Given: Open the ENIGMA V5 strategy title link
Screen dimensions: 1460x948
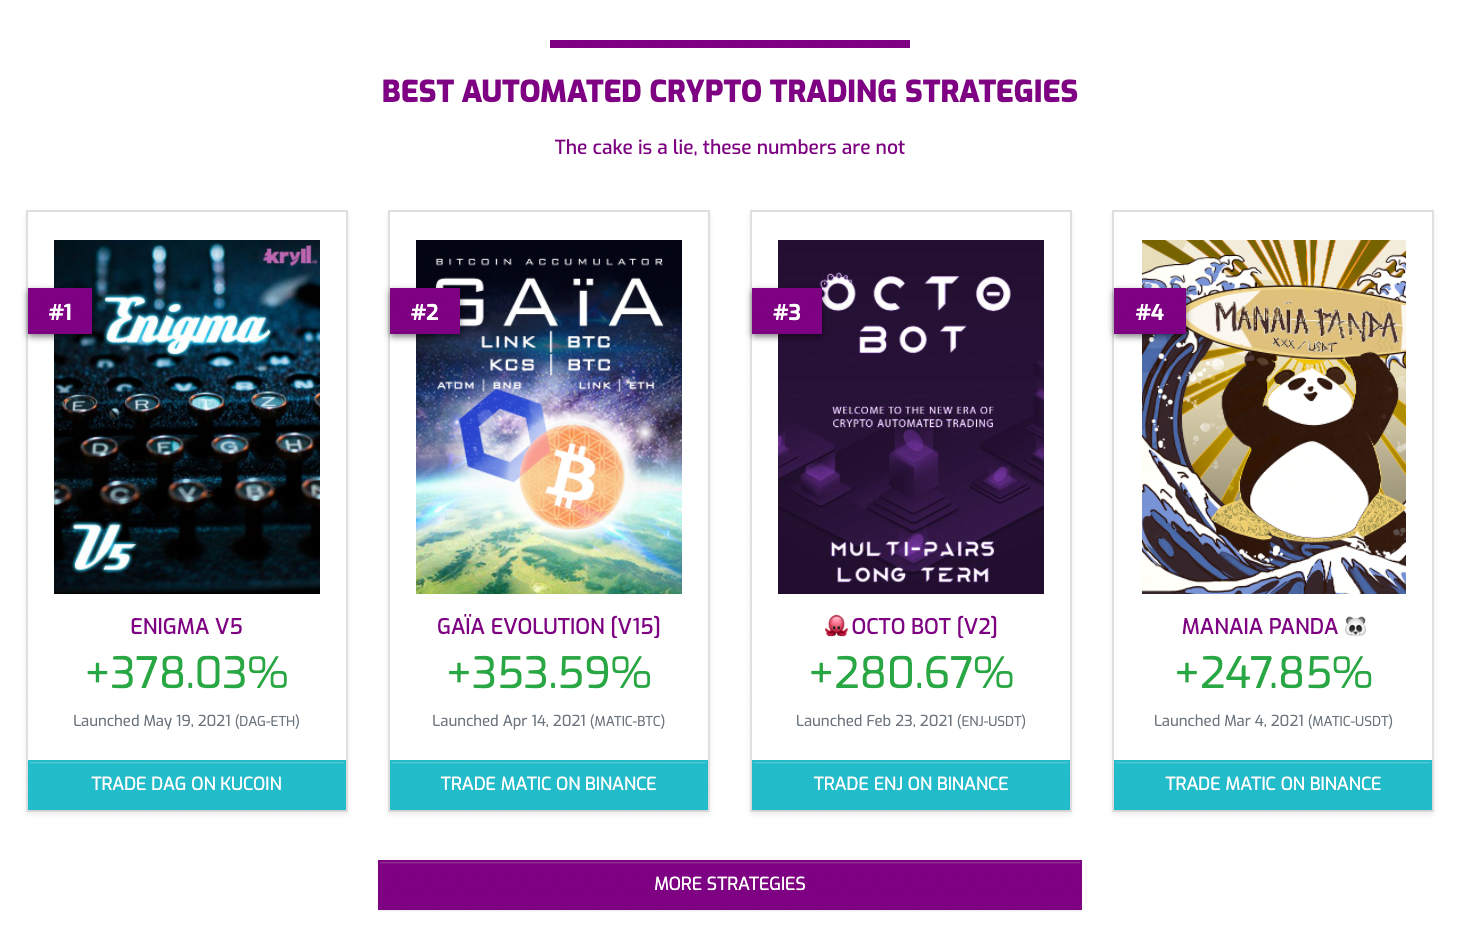Looking at the screenshot, I should 187,626.
